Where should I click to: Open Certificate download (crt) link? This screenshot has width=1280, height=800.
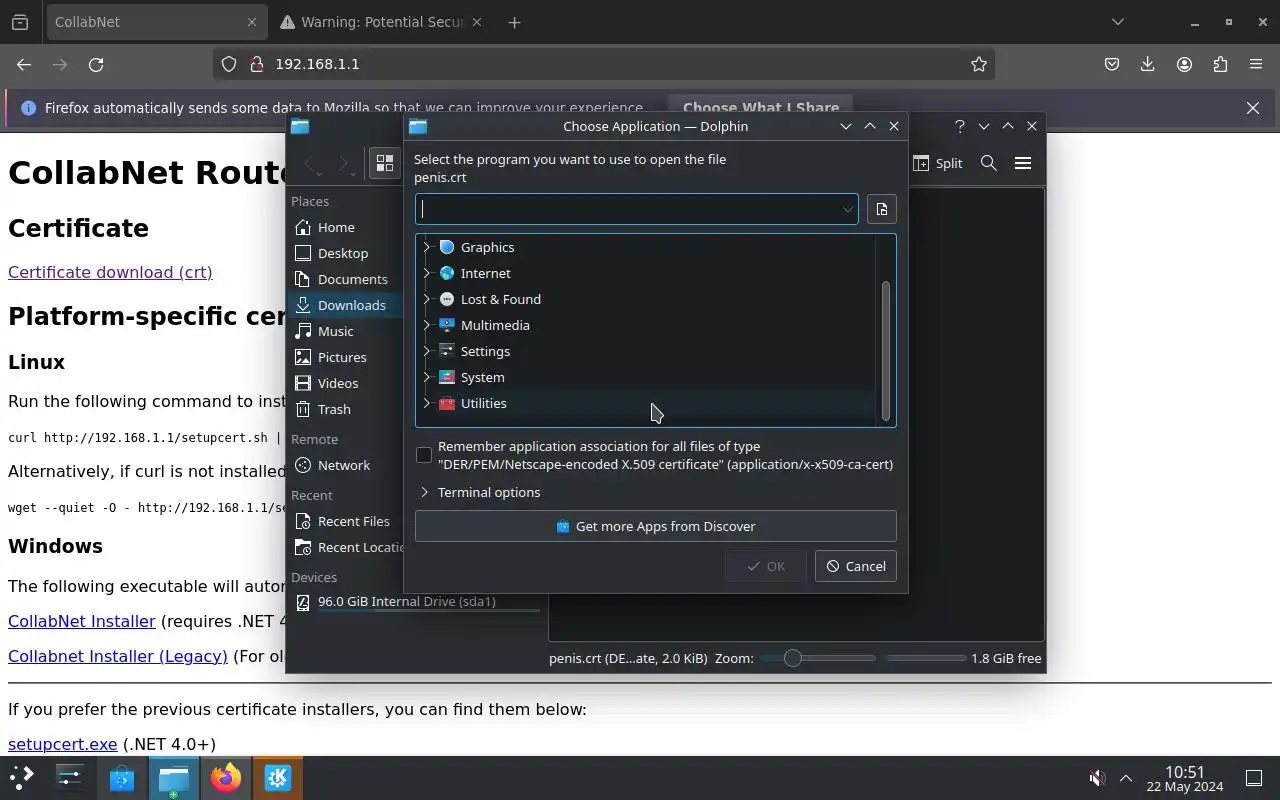pyautogui.click(x=110, y=272)
